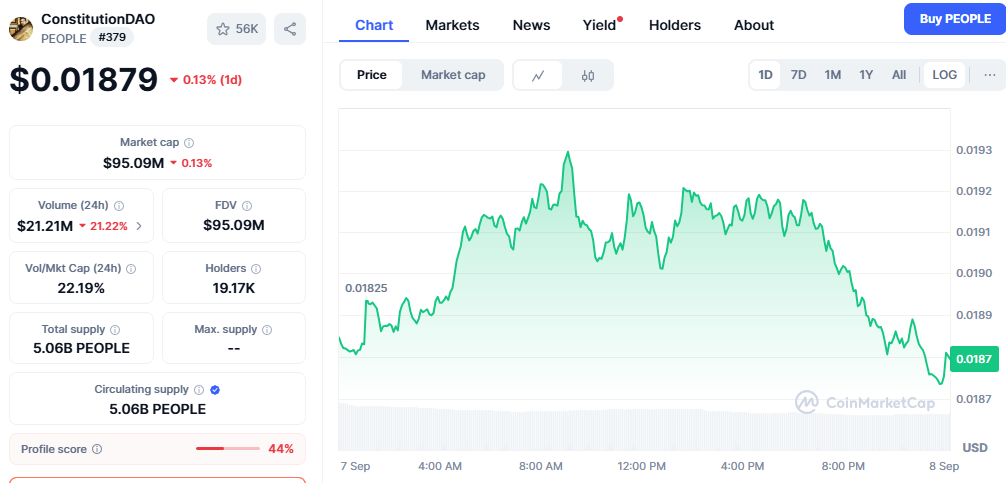Select the Market cap chart toggle

tap(453, 75)
